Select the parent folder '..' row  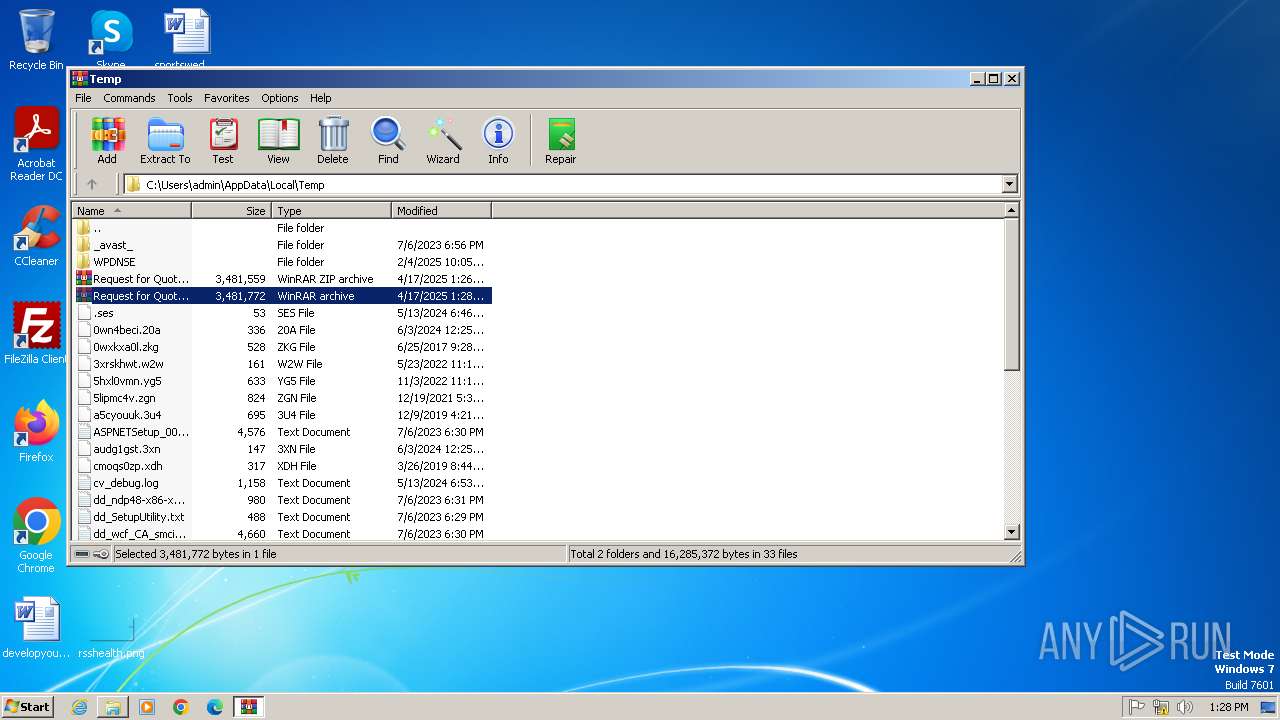pos(282,228)
